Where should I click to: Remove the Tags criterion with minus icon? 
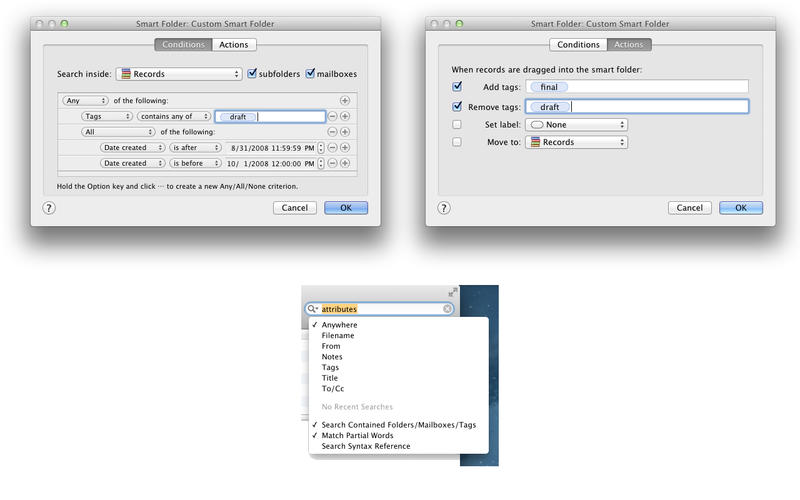click(x=333, y=117)
